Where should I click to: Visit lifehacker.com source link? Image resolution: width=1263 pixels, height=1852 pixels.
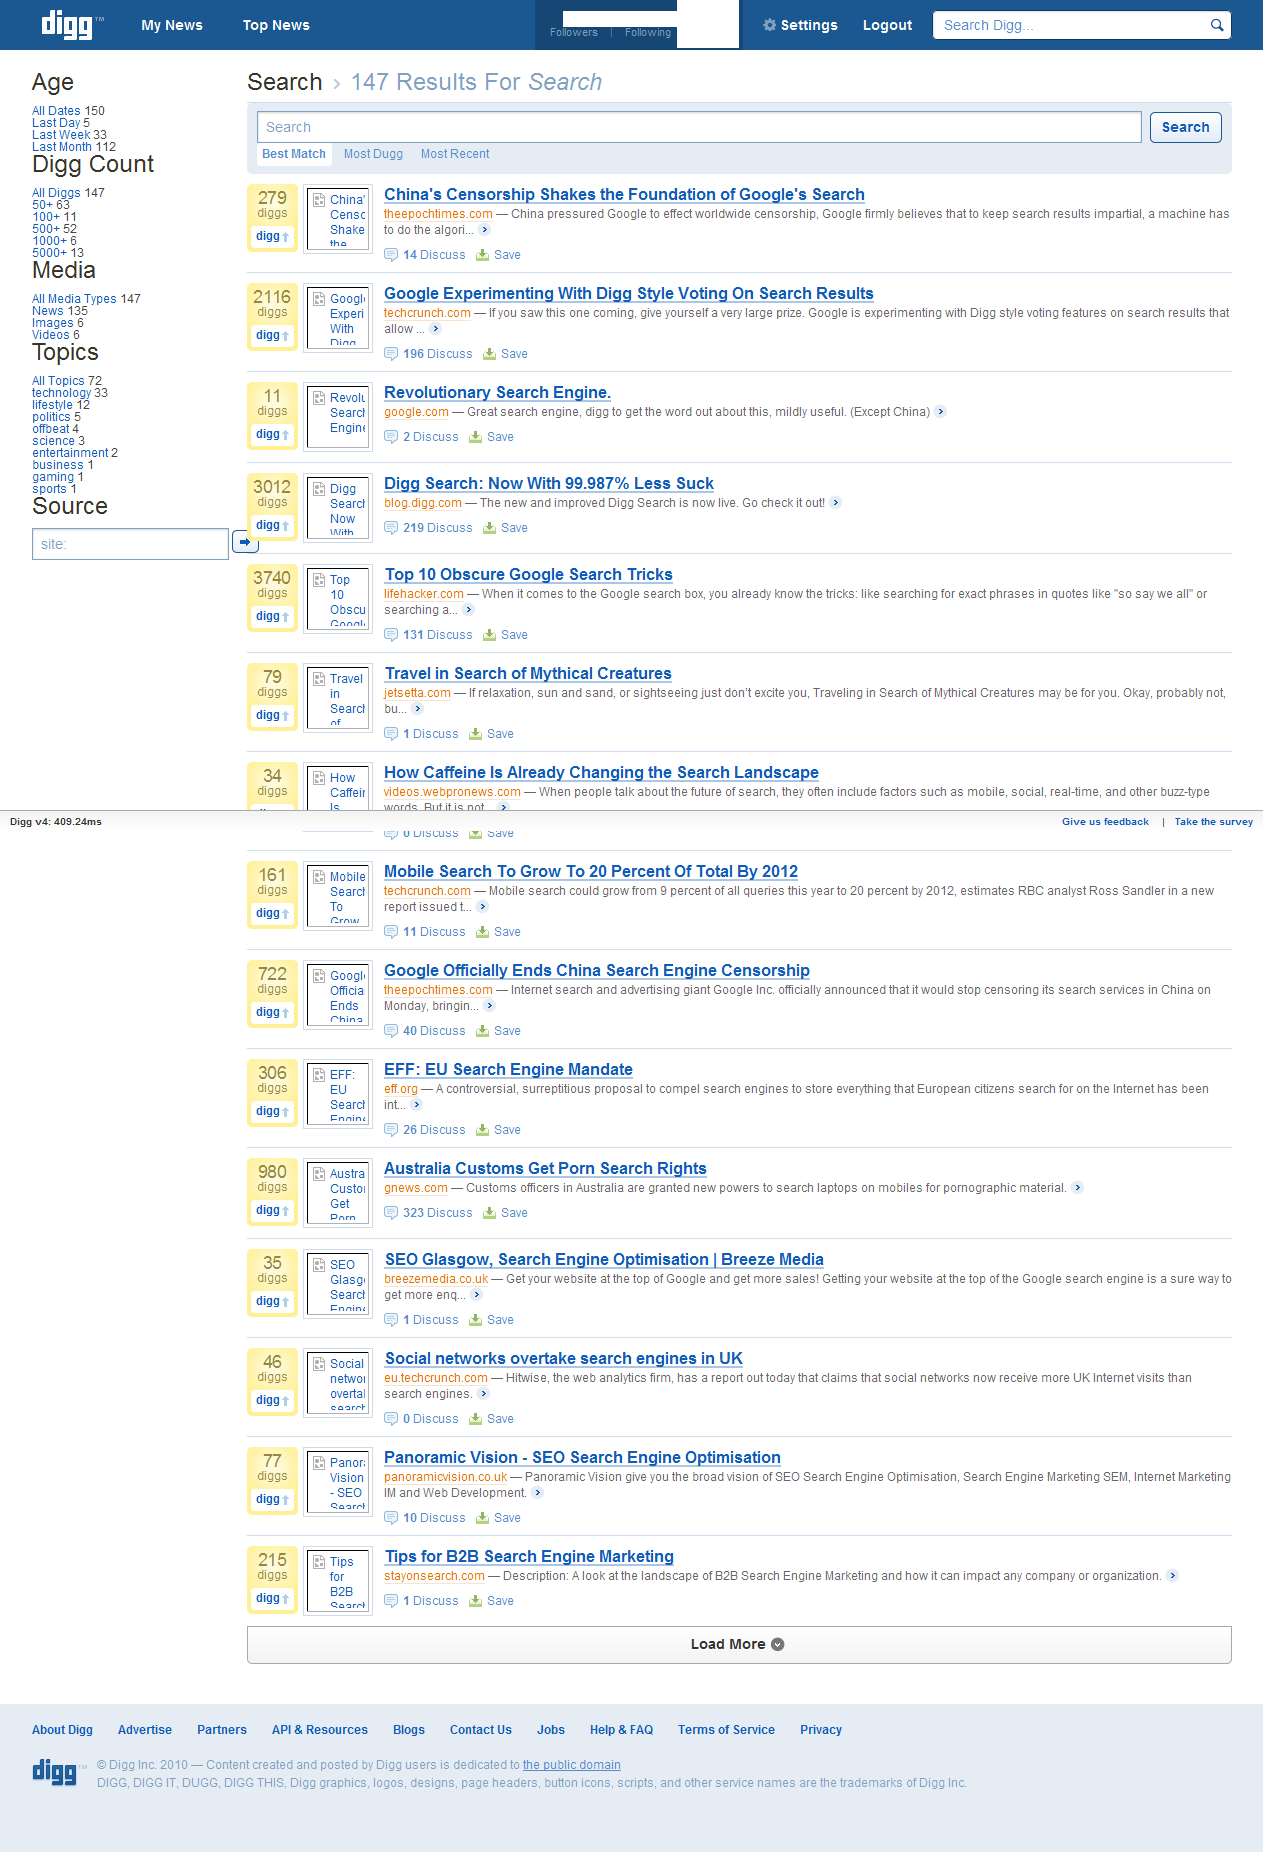click(x=424, y=594)
